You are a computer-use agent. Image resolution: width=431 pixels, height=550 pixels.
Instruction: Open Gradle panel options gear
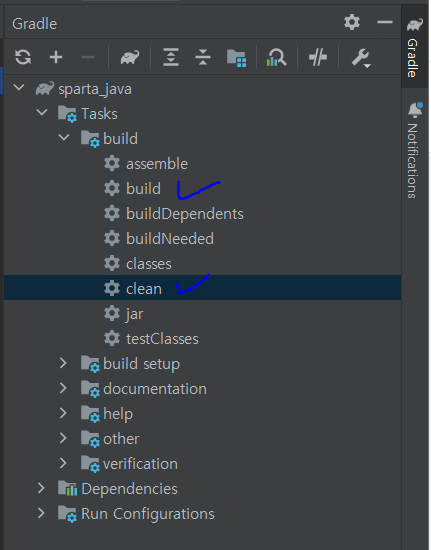352,22
